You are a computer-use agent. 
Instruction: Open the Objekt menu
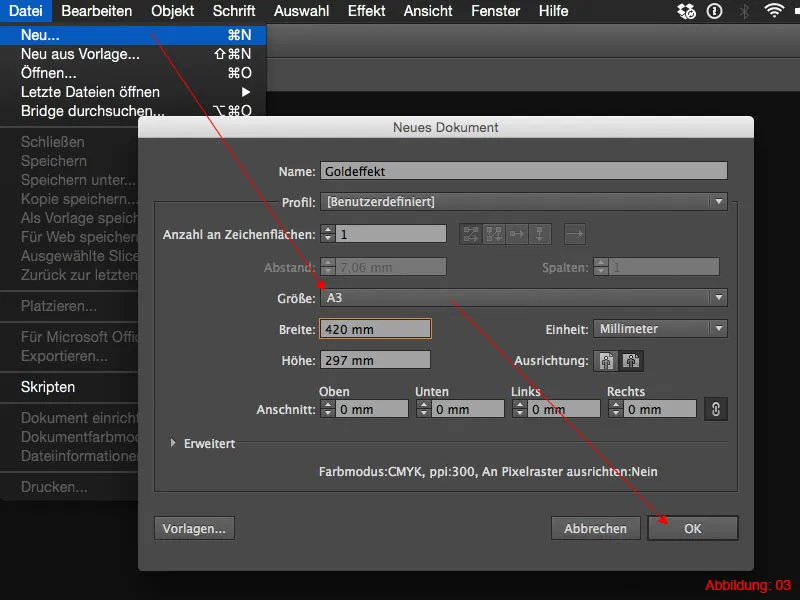[172, 11]
